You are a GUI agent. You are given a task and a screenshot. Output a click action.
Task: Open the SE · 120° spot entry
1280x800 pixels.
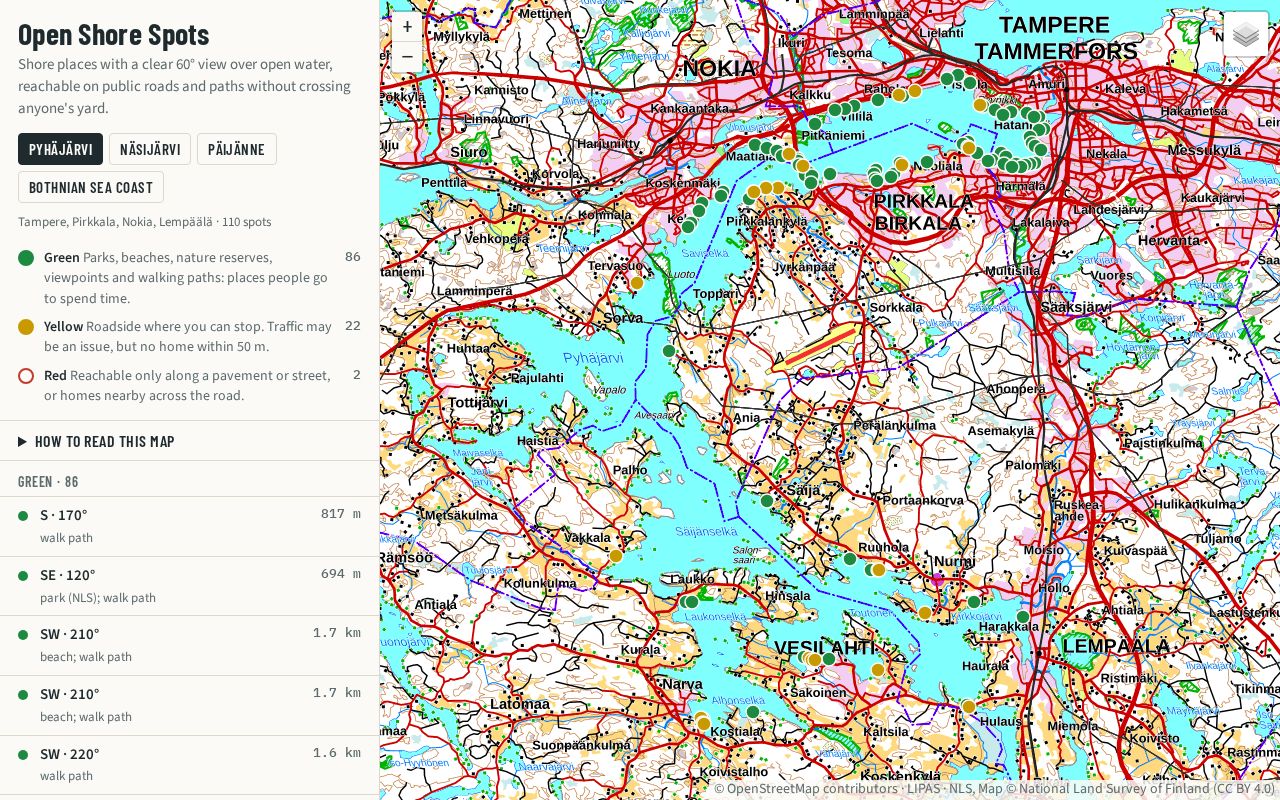point(190,586)
